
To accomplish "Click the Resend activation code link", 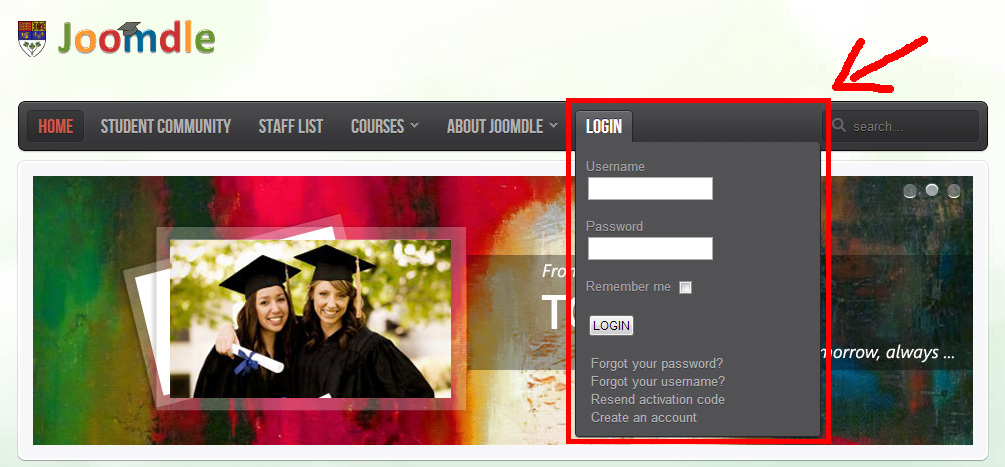I will [658, 399].
